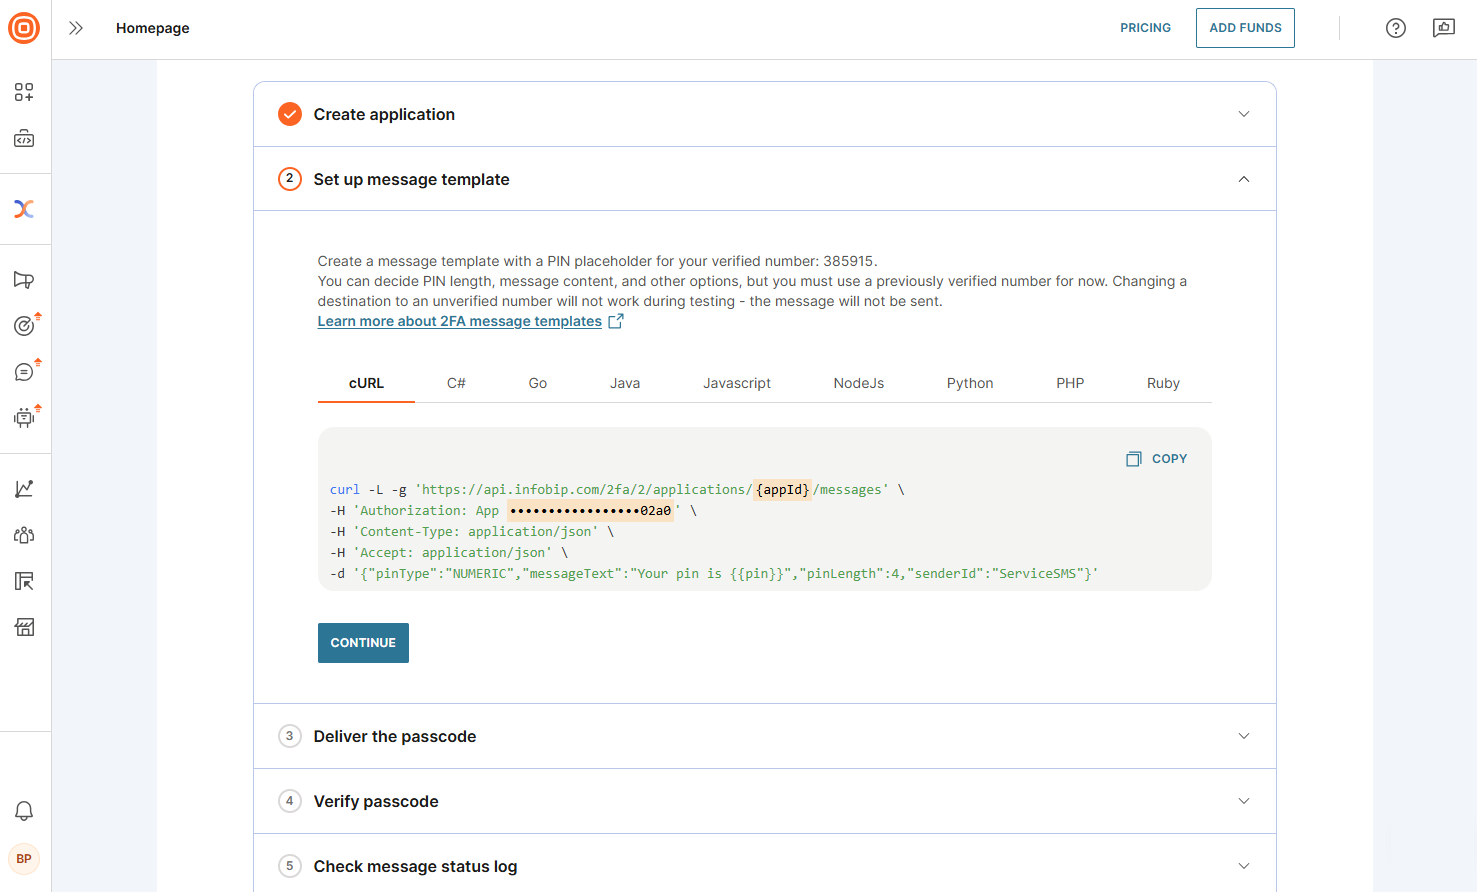
Task: Switch to the C# tab
Action: point(456,383)
